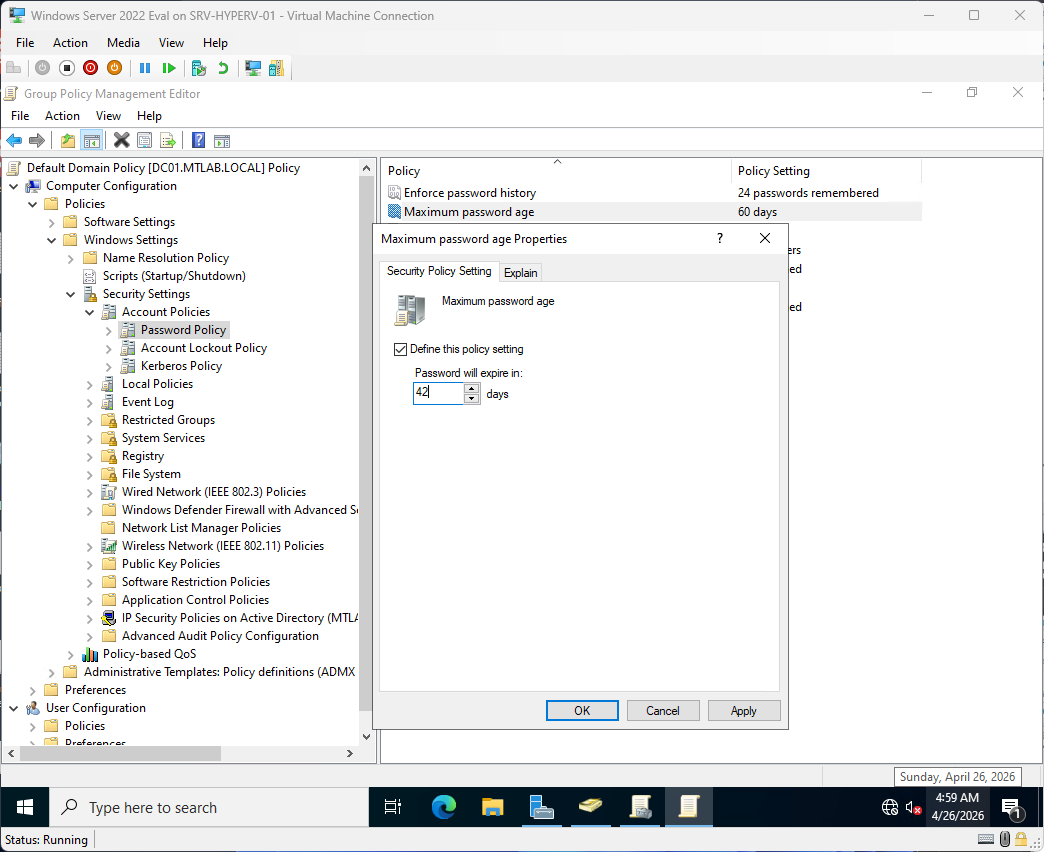The width and height of the screenshot is (1044, 852).
Task: Select the Event Log tree item
Action: pyautogui.click(x=147, y=402)
